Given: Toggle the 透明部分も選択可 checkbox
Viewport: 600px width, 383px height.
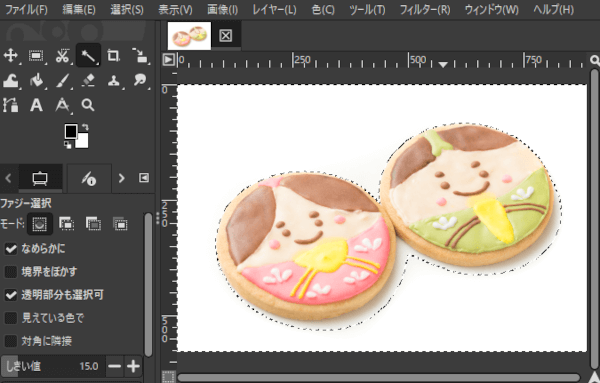Looking at the screenshot, I should 11,295.
